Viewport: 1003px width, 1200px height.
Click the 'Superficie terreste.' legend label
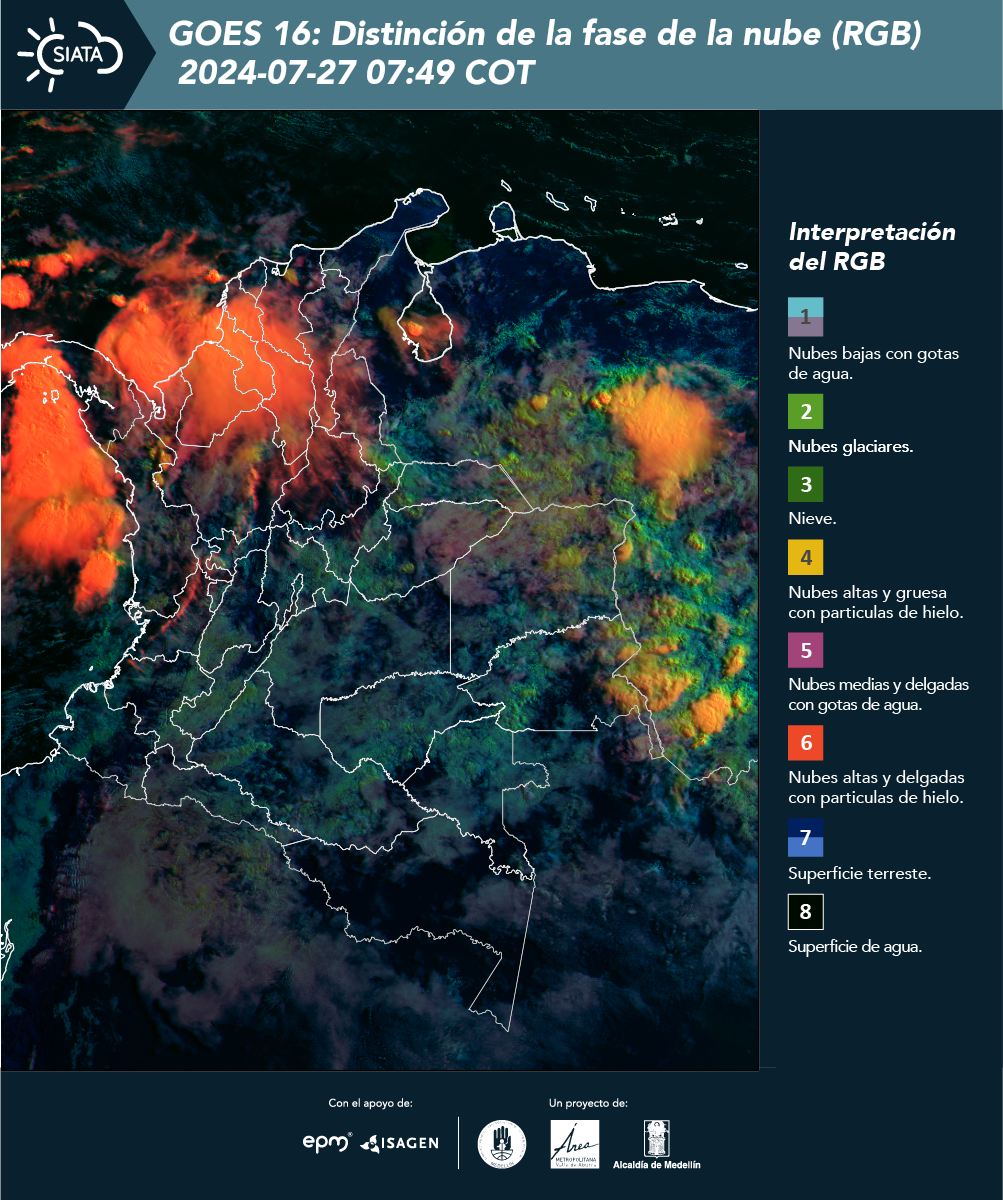click(860, 873)
